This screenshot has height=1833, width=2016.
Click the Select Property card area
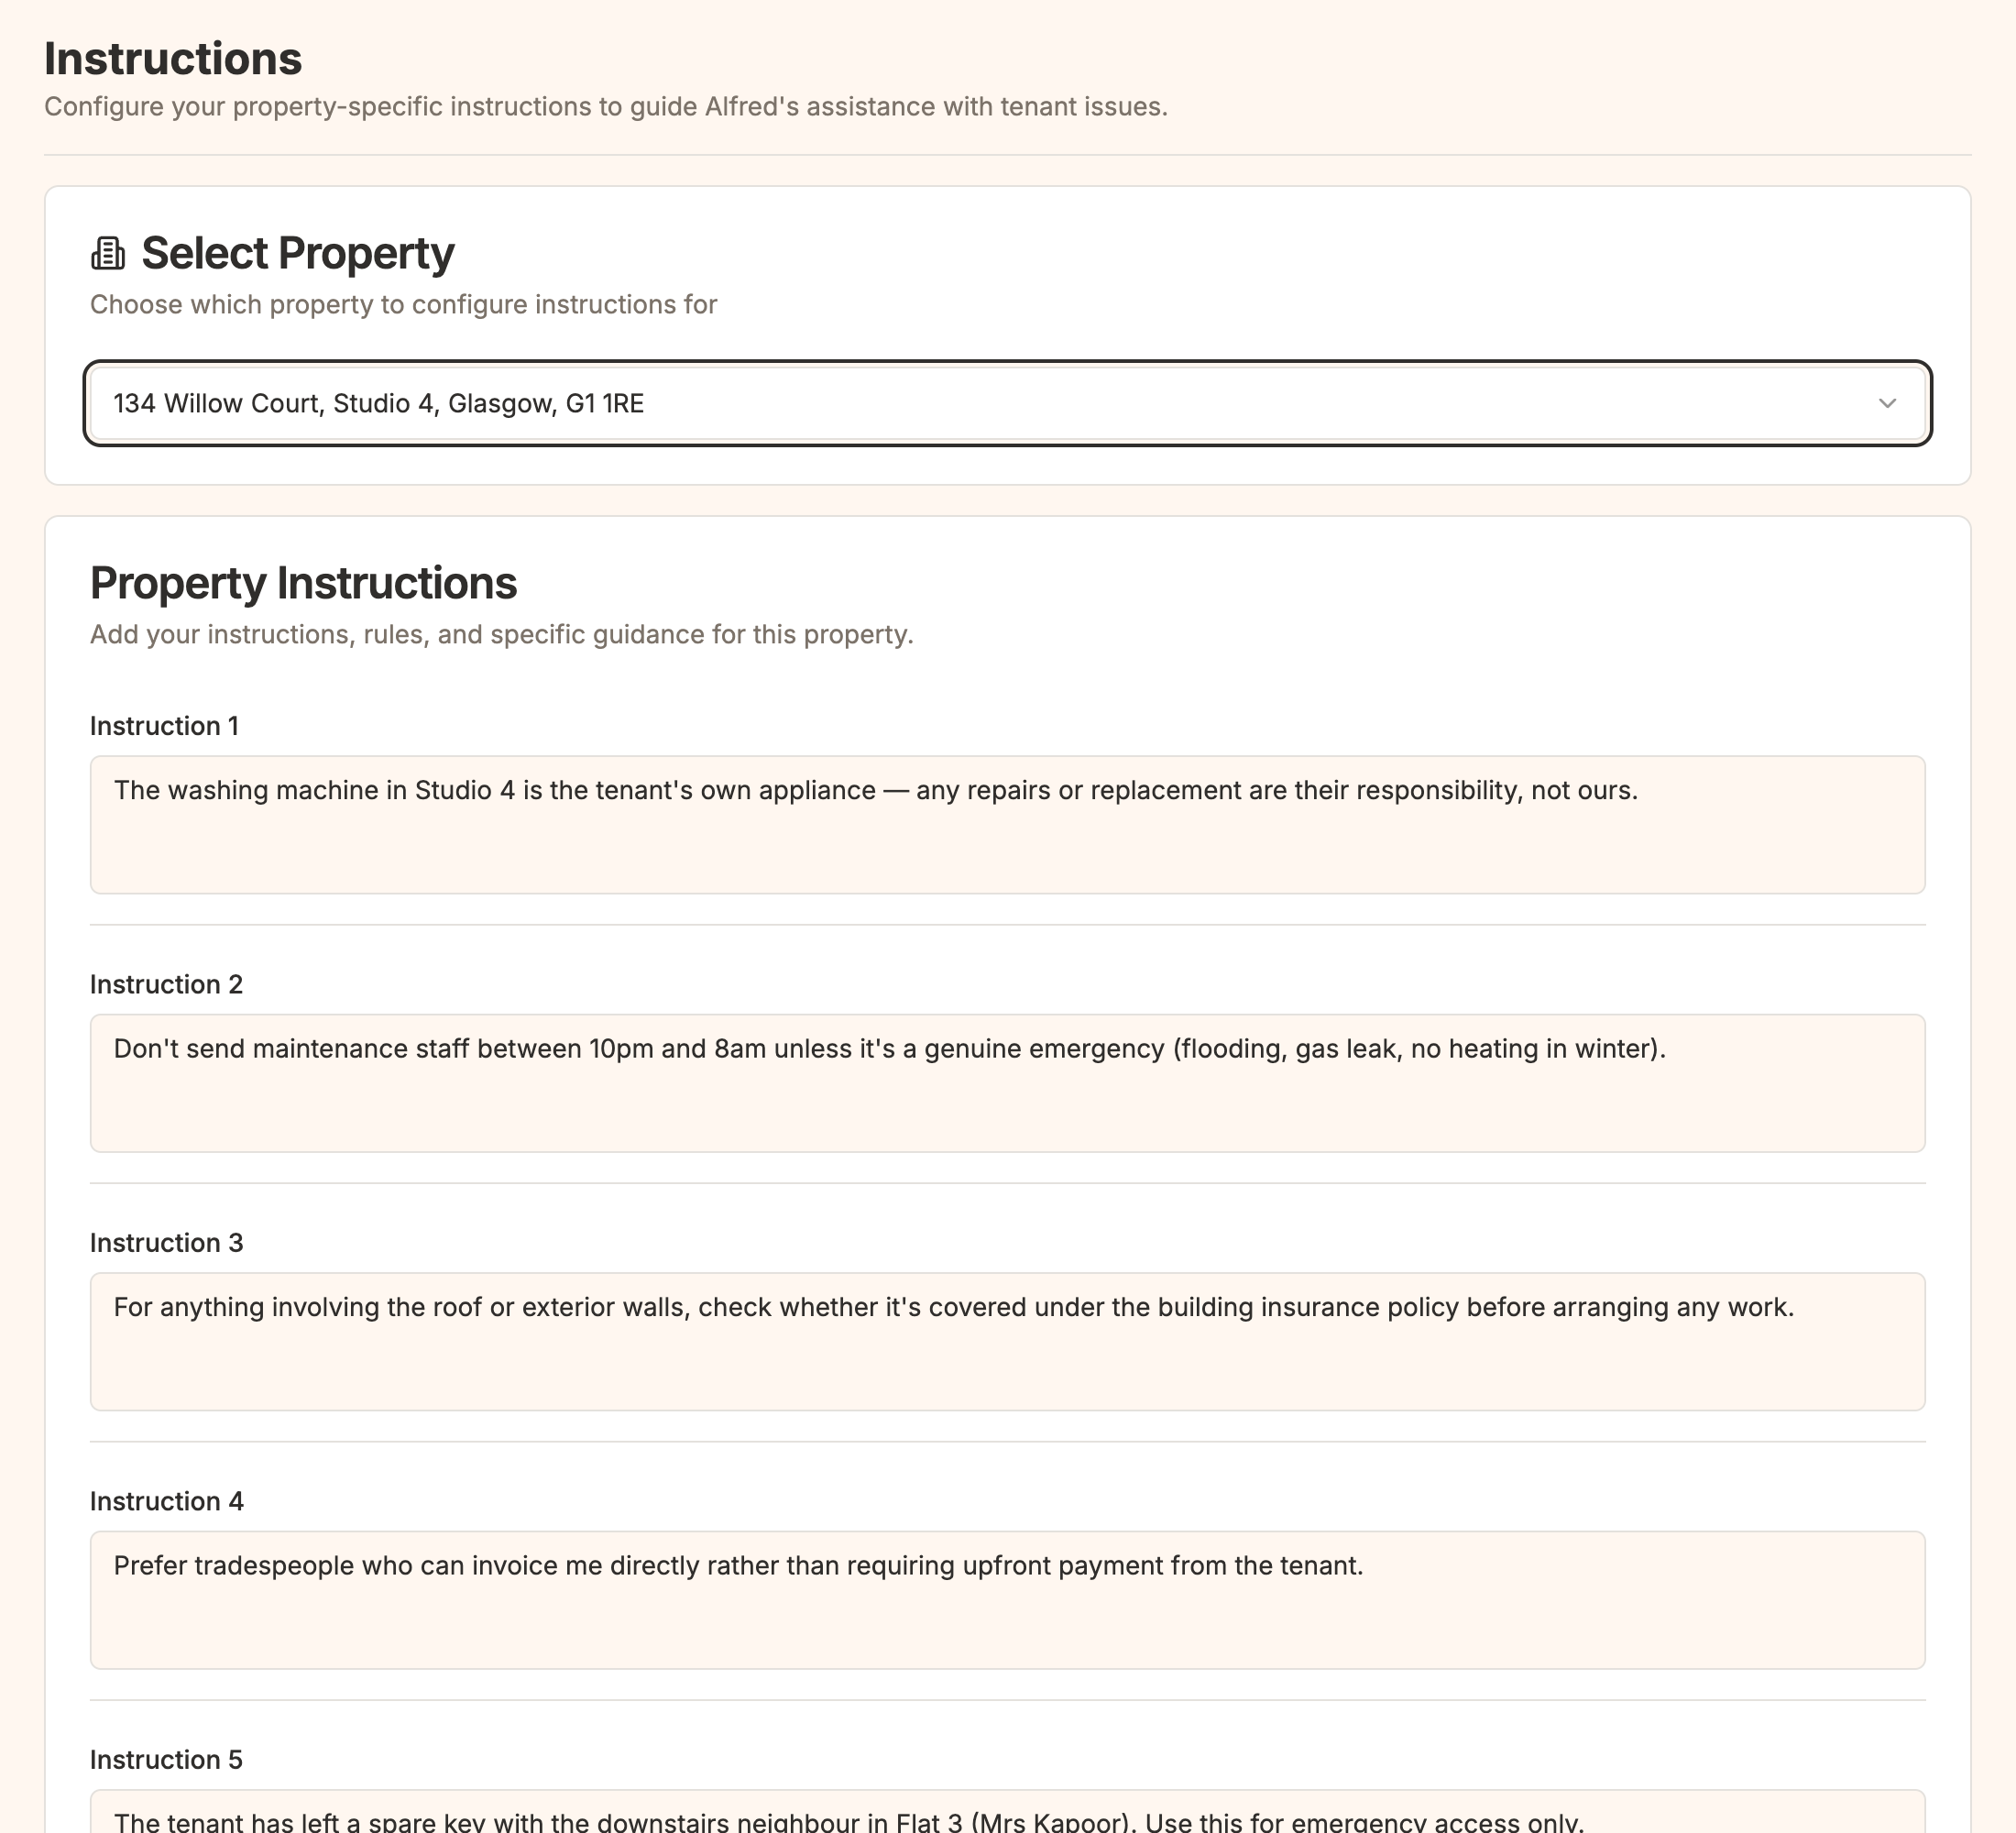click(1008, 330)
